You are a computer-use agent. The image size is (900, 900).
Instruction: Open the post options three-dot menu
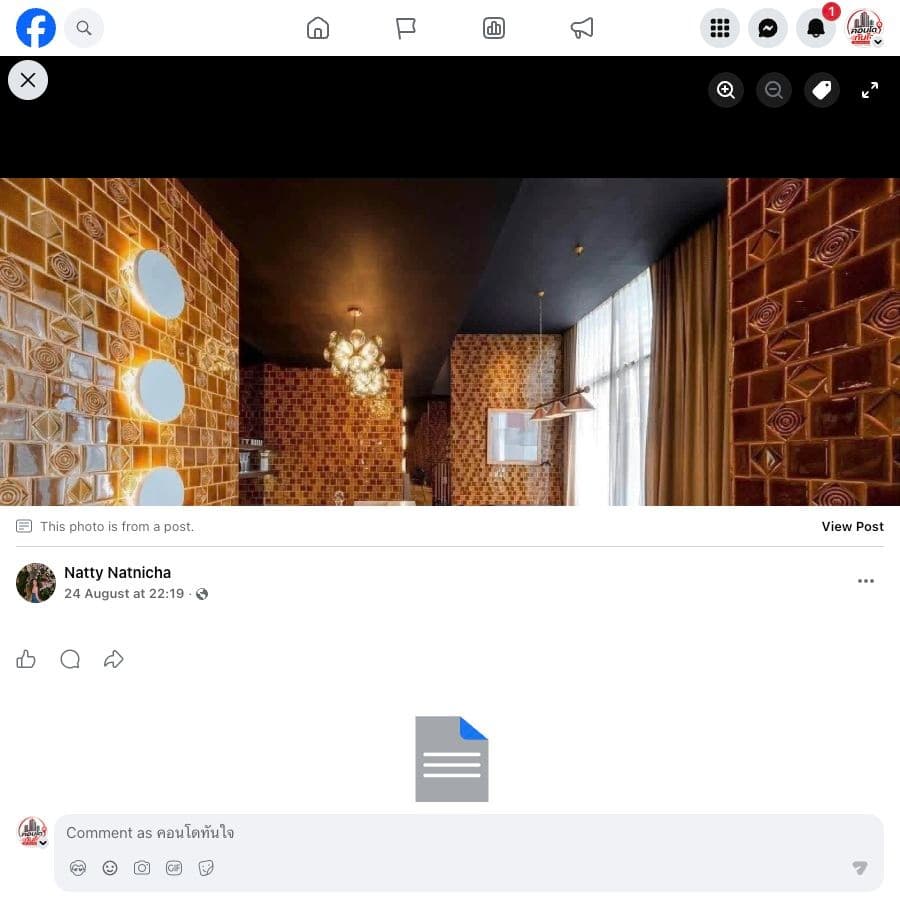866,581
